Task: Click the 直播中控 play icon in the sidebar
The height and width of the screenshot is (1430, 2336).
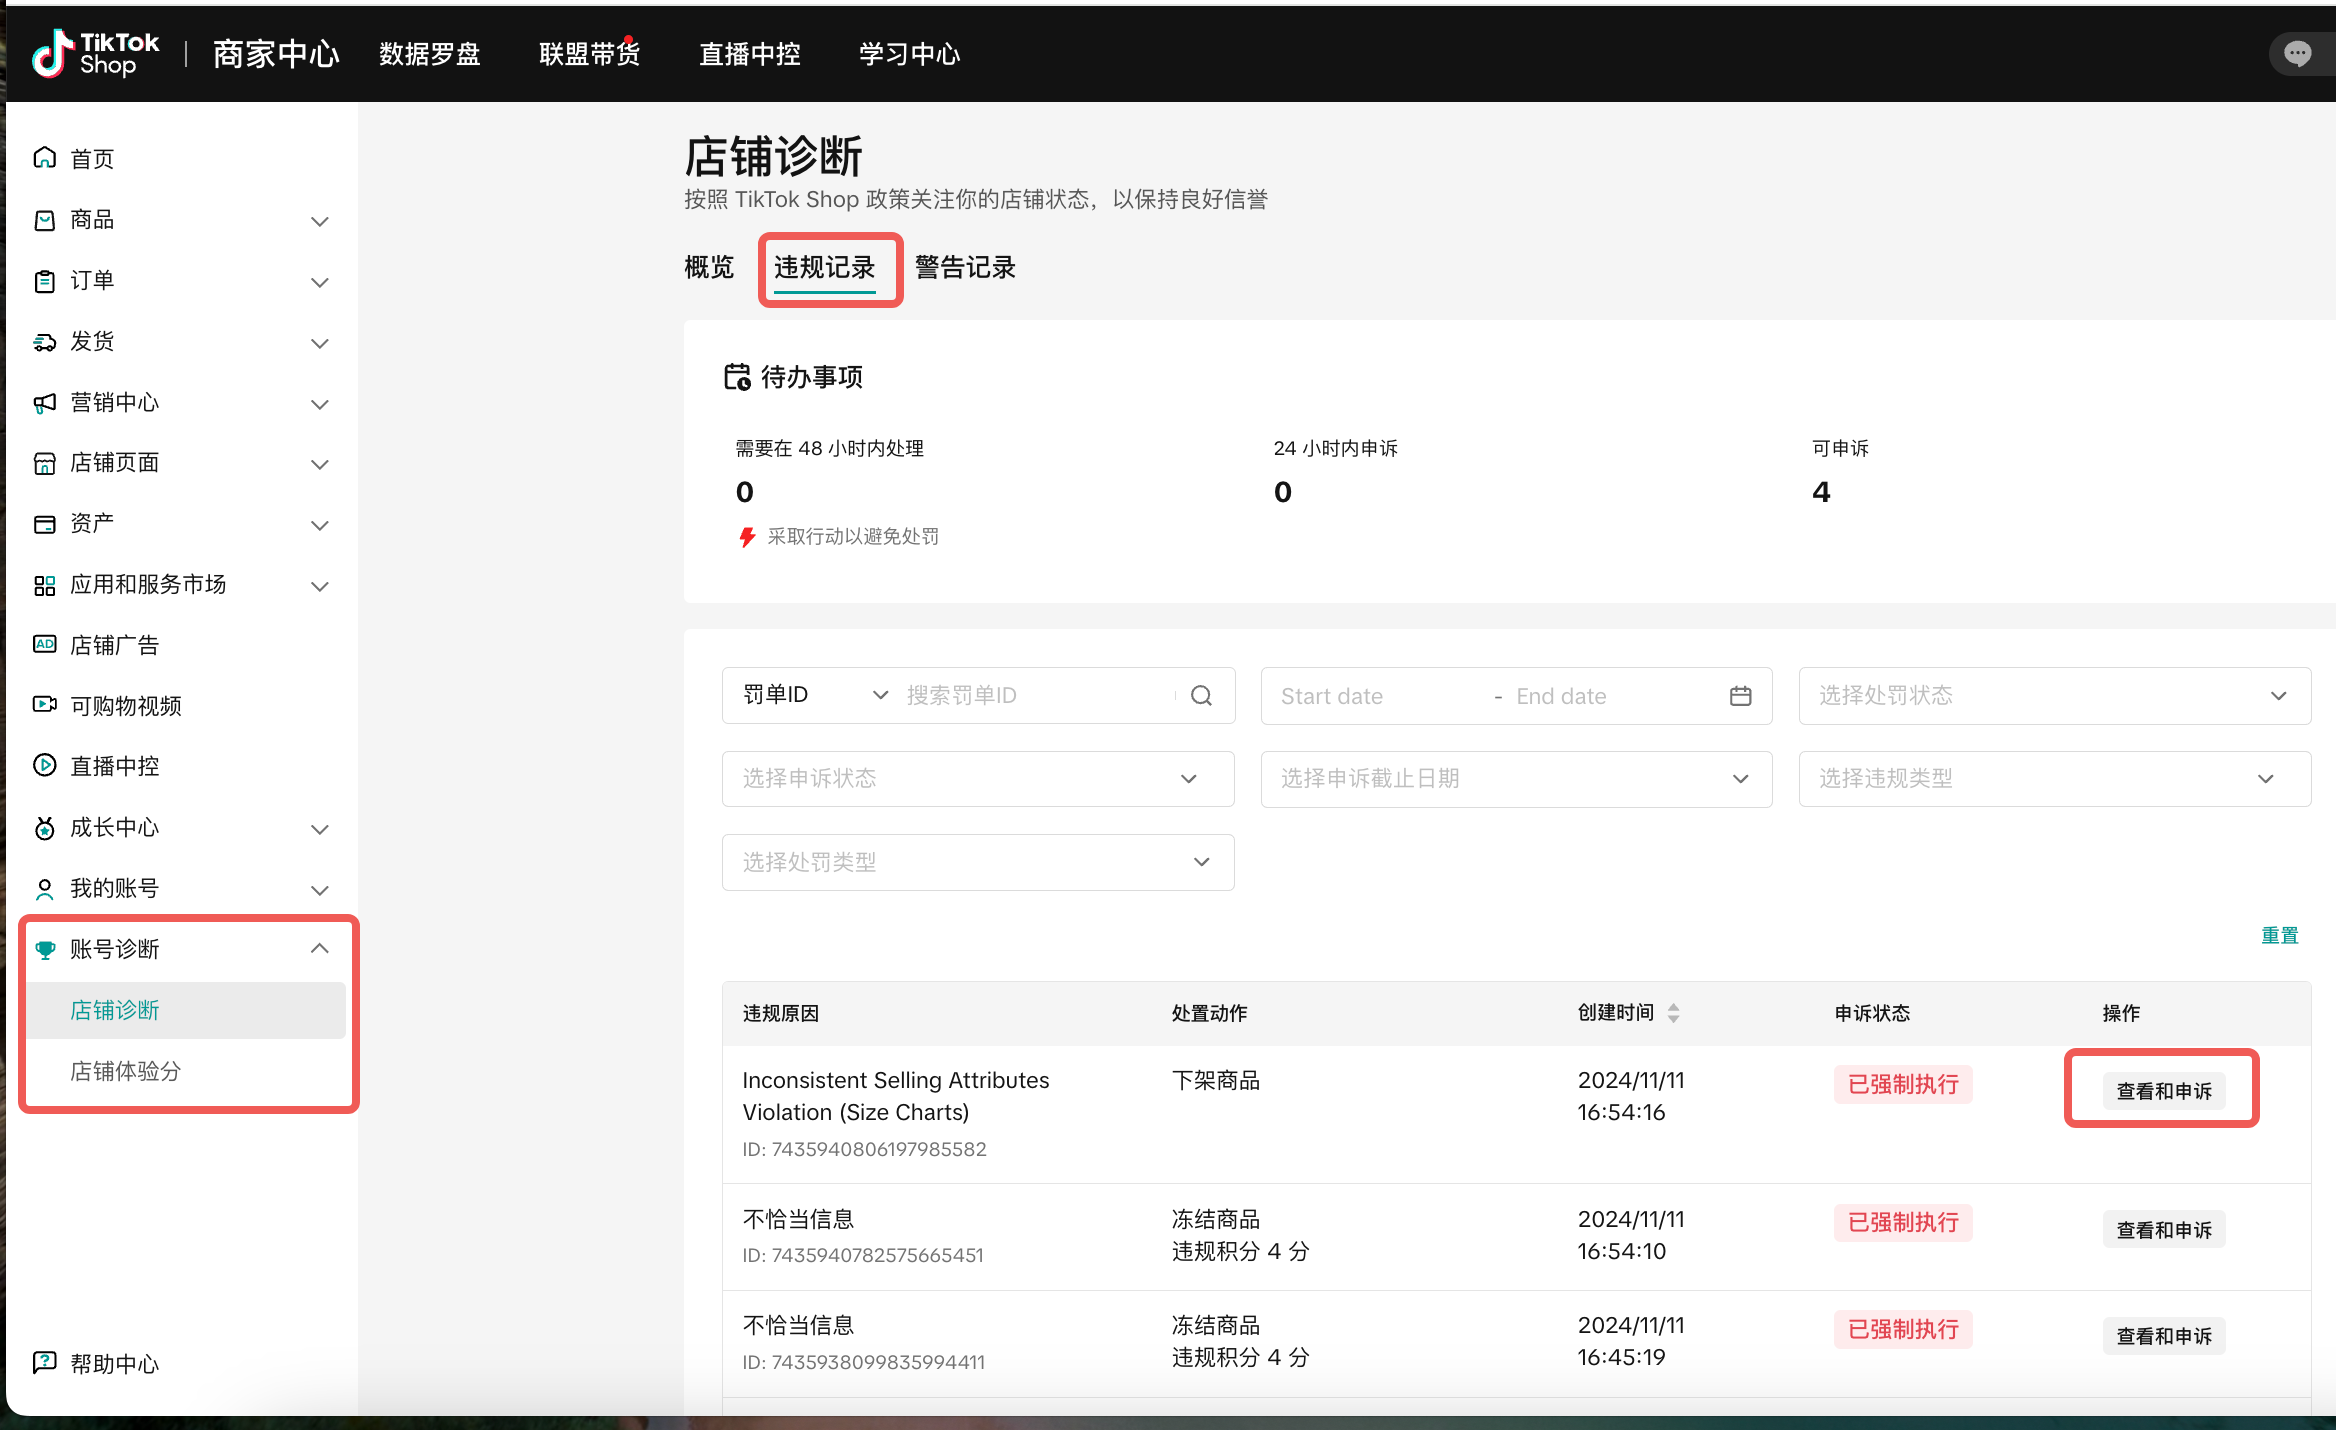Action: (x=45, y=765)
